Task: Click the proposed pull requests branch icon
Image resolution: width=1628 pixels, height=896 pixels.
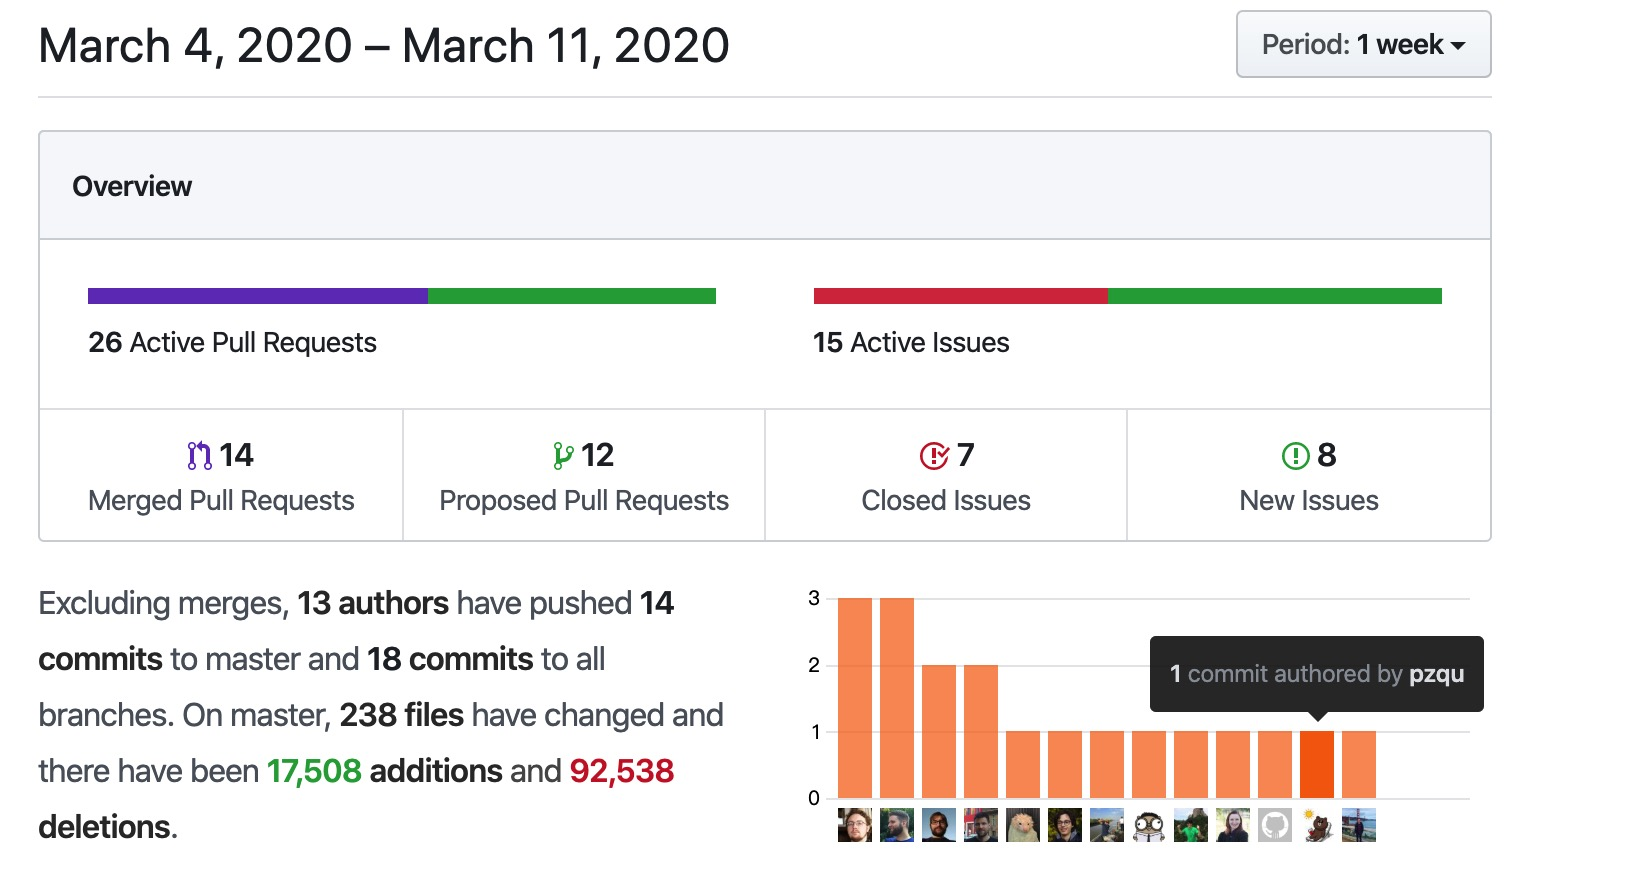Action: click(563, 456)
